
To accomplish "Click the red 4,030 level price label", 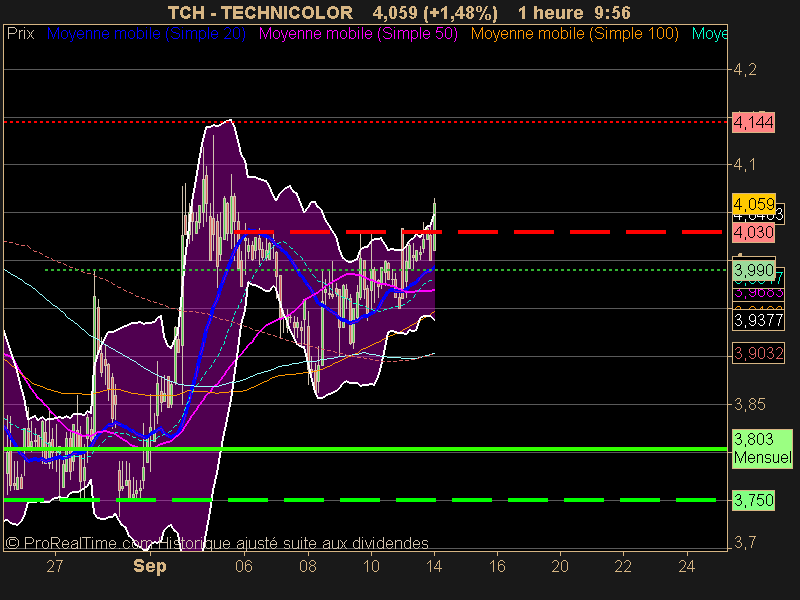I will click(x=753, y=232).
